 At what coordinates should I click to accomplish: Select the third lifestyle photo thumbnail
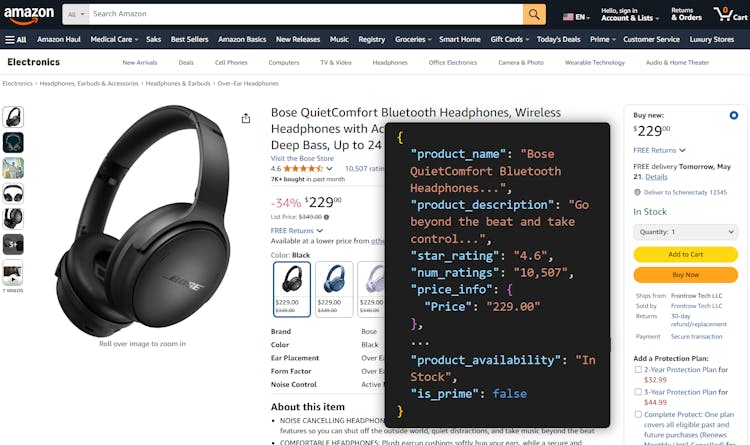pyautogui.click(x=13, y=168)
